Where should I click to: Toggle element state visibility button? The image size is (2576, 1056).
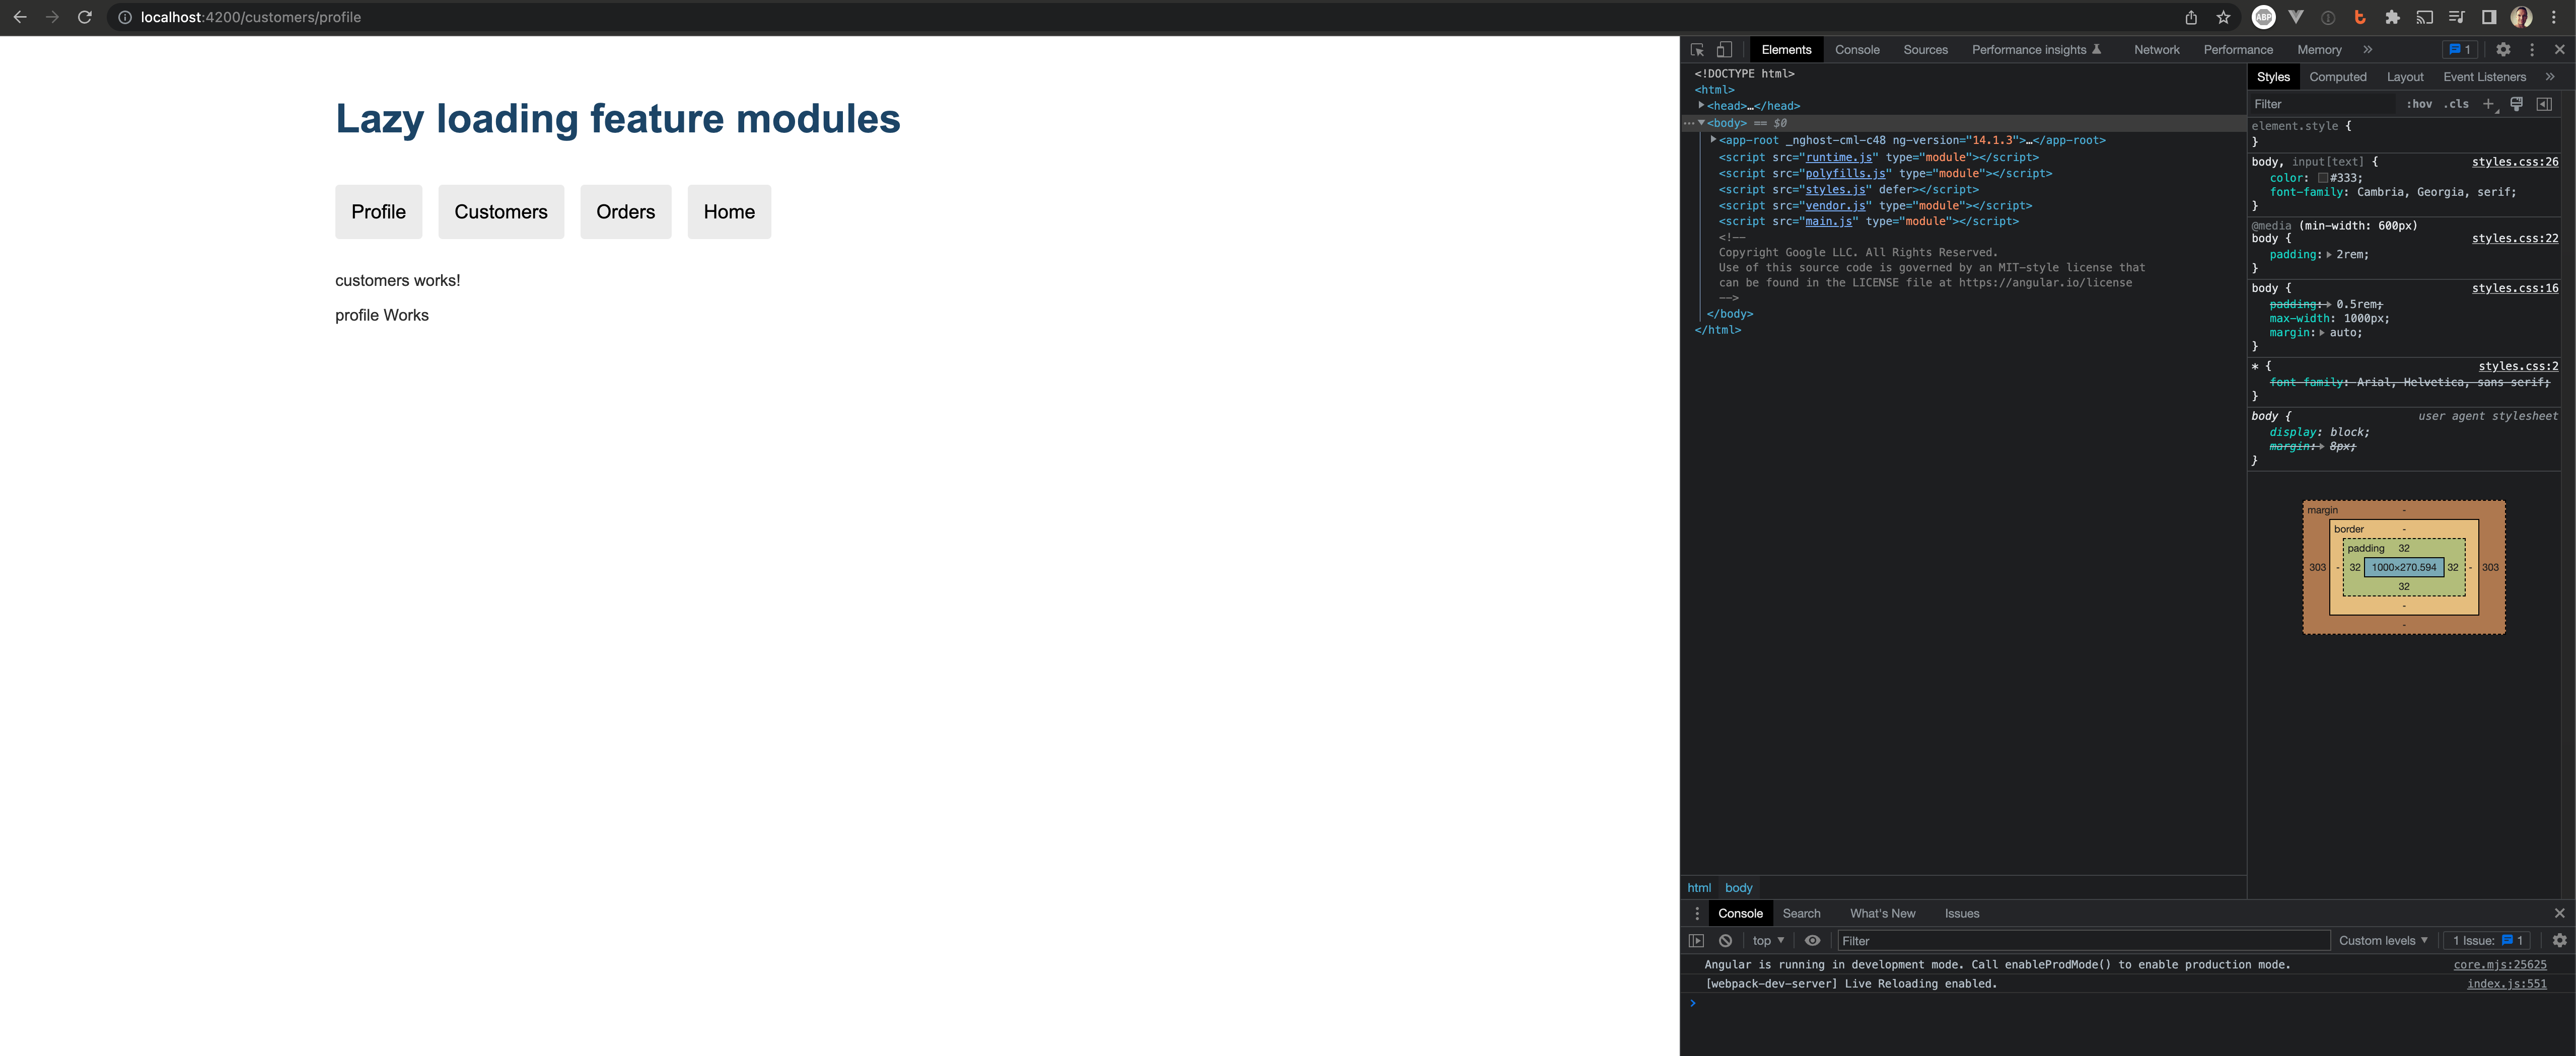[2516, 104]
